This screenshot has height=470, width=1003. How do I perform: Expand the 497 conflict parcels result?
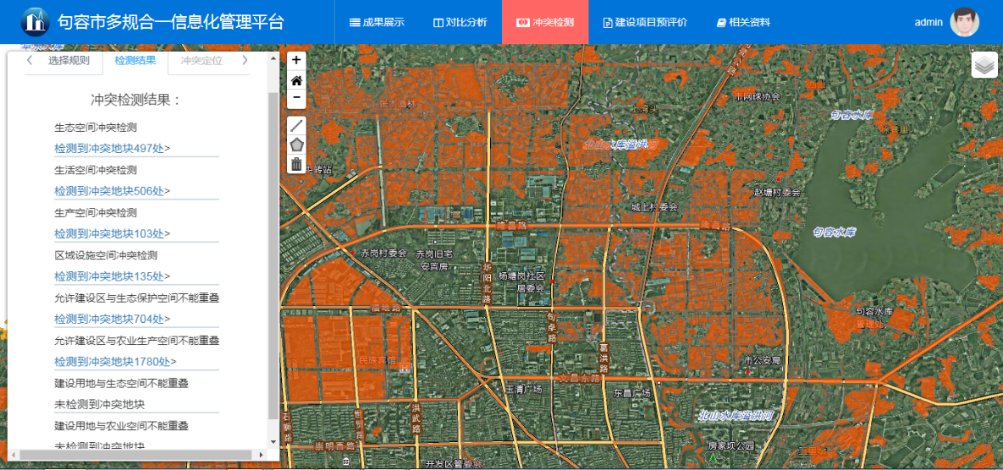(x=112, y=149)
